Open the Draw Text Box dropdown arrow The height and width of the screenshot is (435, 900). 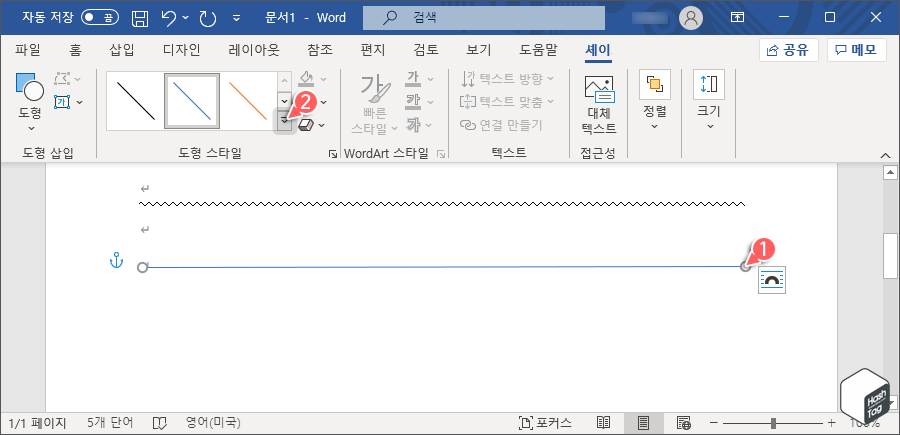(x=79, y=103)
